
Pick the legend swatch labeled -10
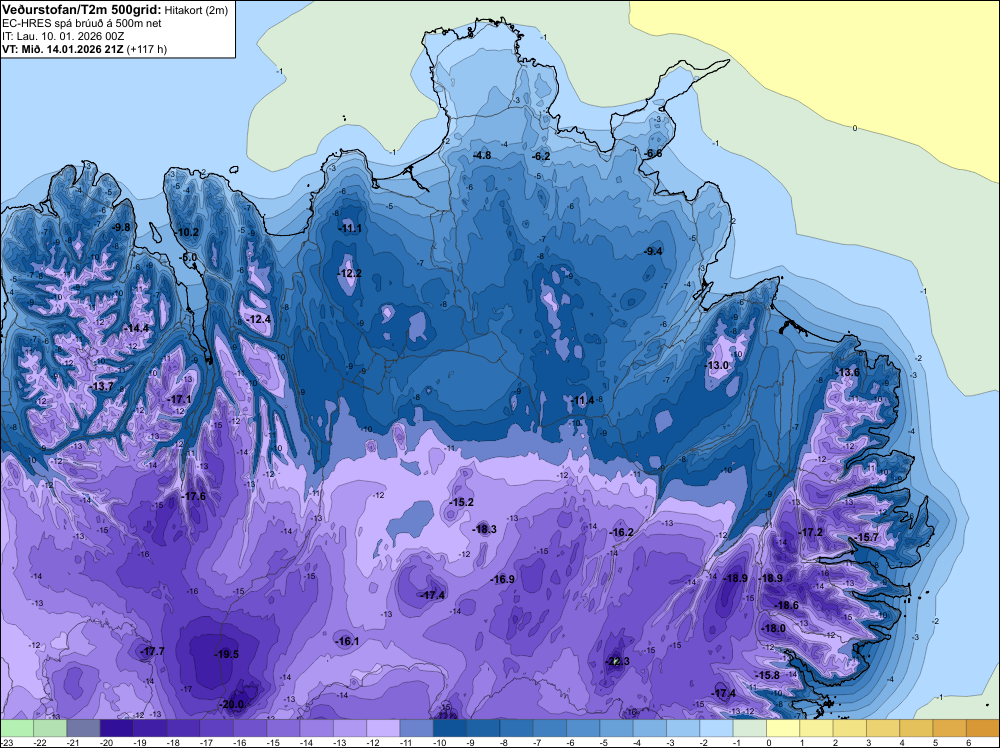pos(450,728)
